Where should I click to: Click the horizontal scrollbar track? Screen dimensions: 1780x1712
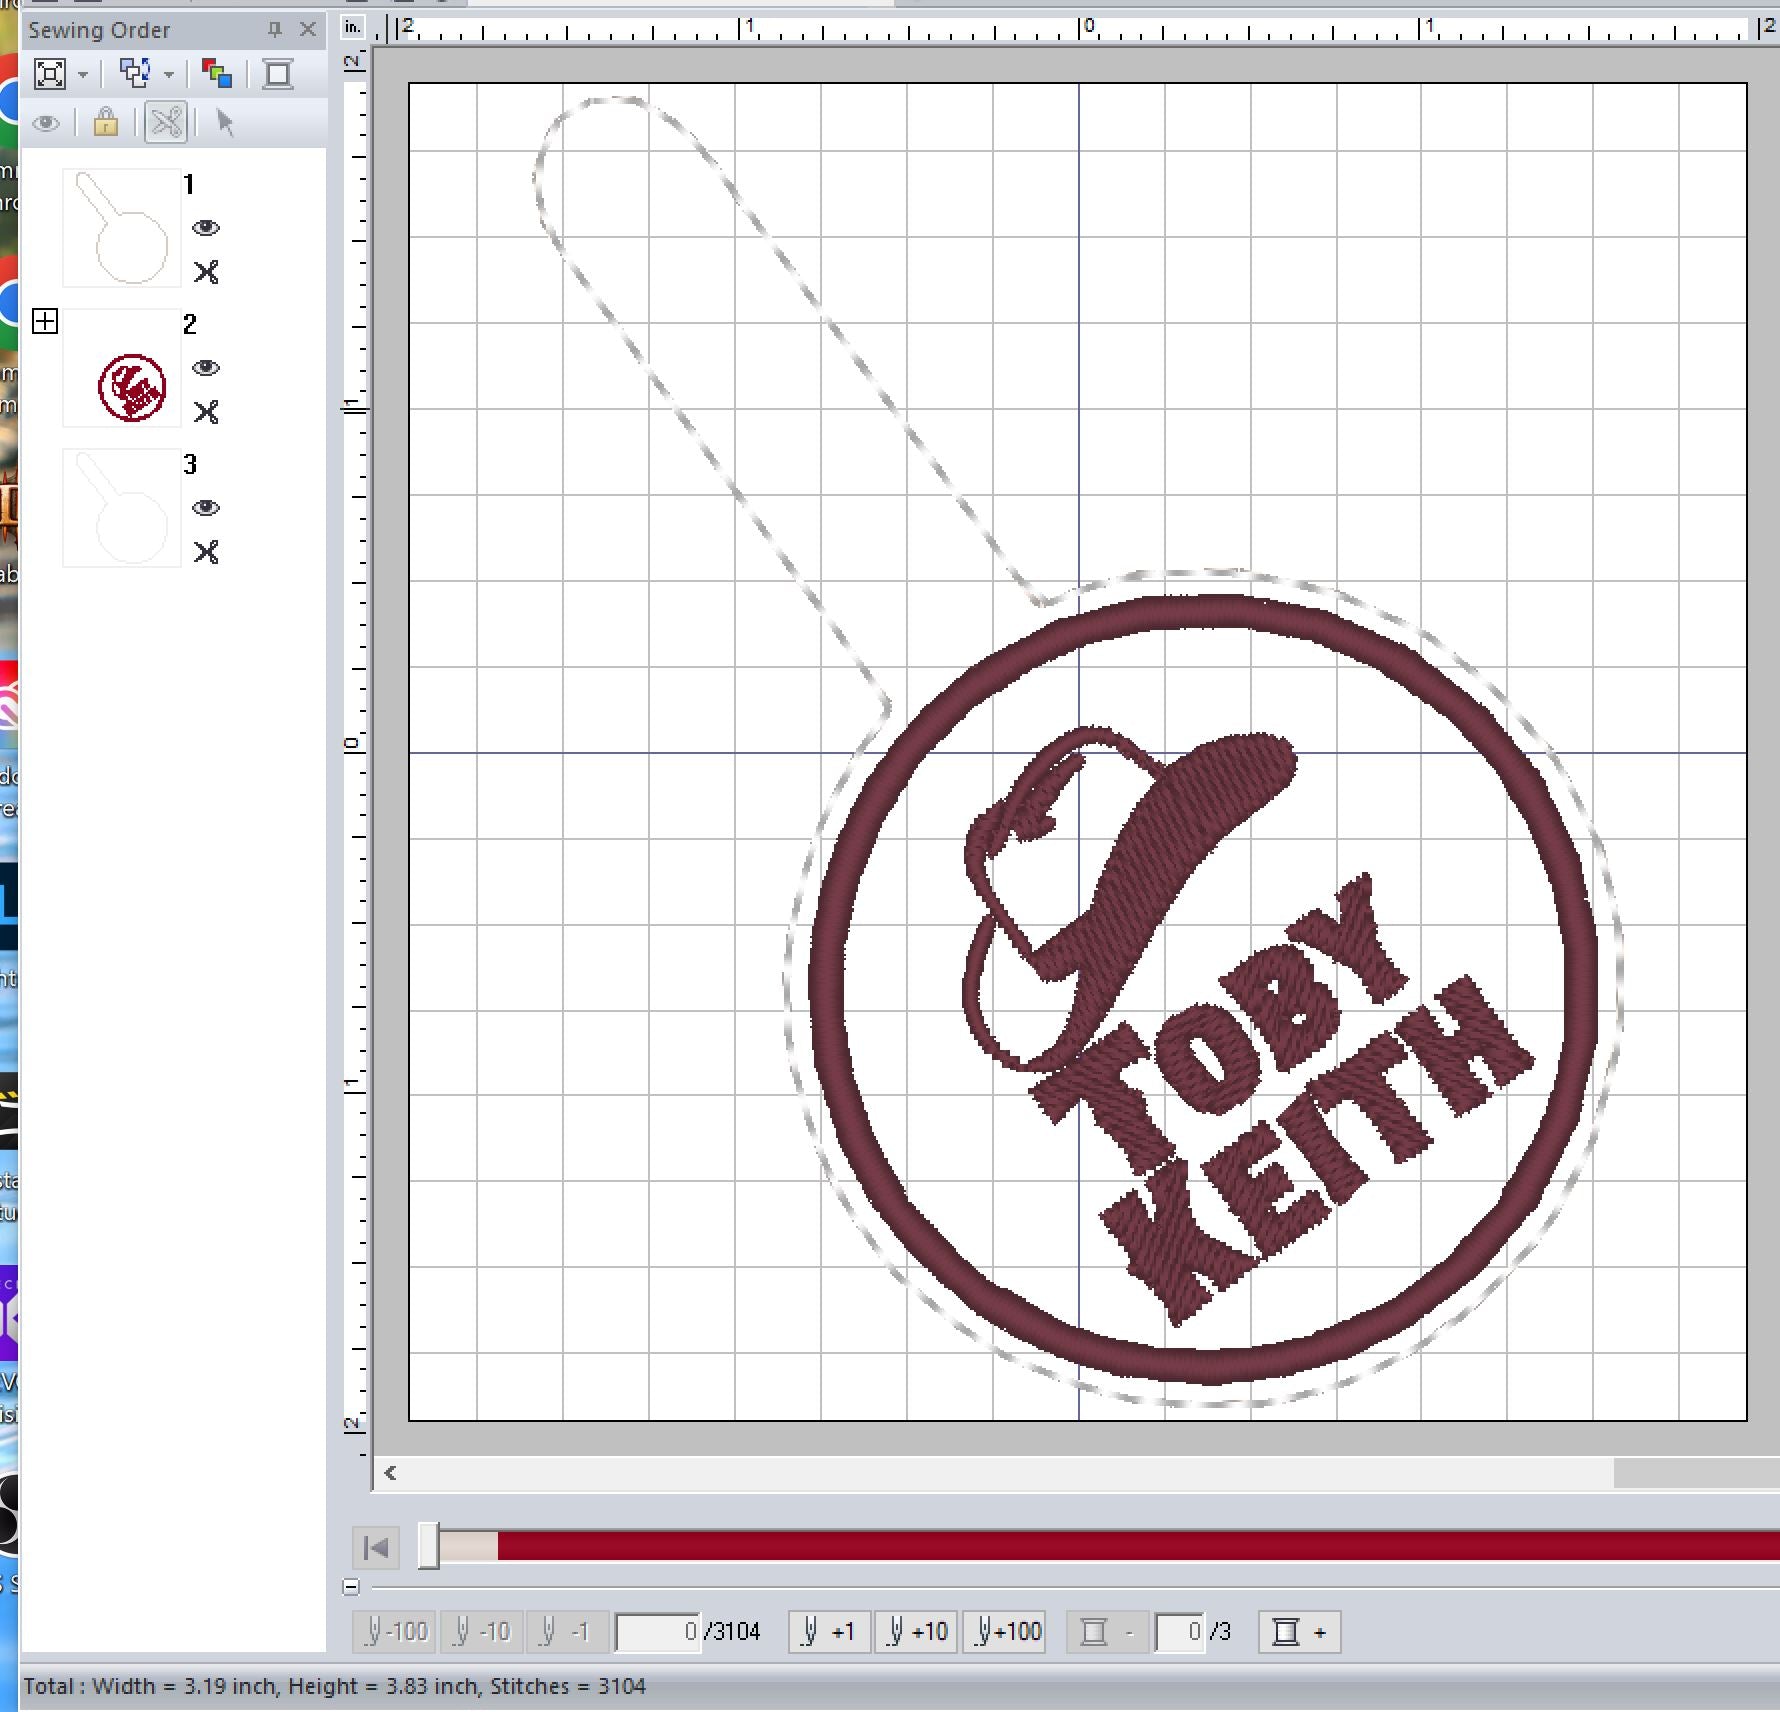click(1010, 1473)
